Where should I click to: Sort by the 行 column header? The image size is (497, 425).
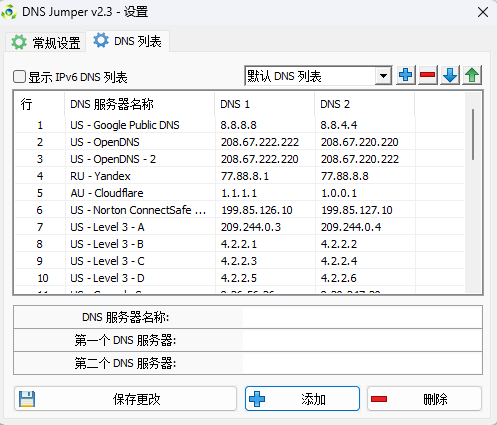tap(40, 104)
